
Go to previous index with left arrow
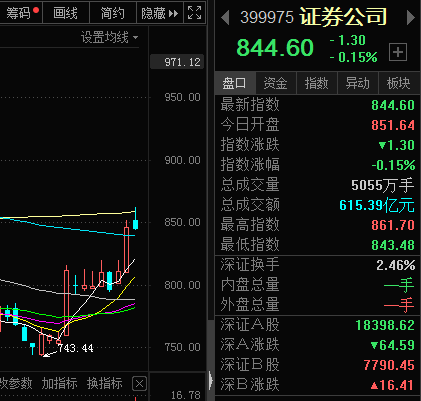[x=225, y=18]
